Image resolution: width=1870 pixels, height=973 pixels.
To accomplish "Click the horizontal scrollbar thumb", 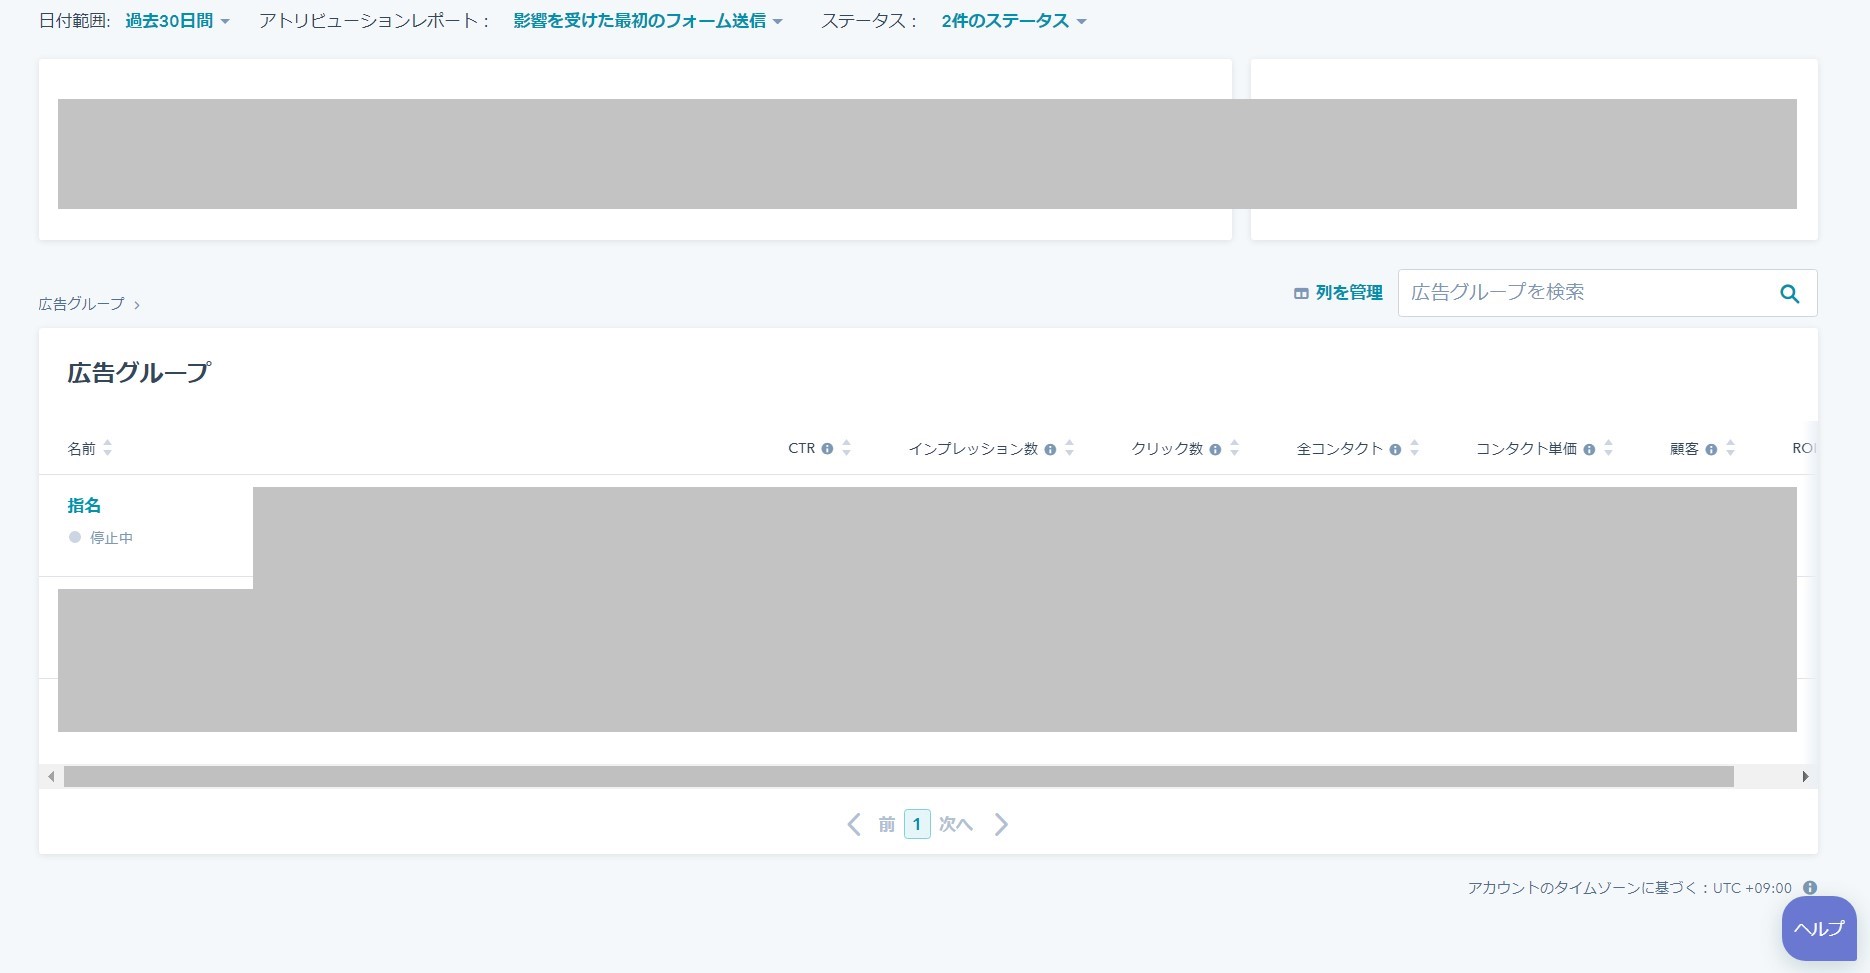I will pos(898,777).
